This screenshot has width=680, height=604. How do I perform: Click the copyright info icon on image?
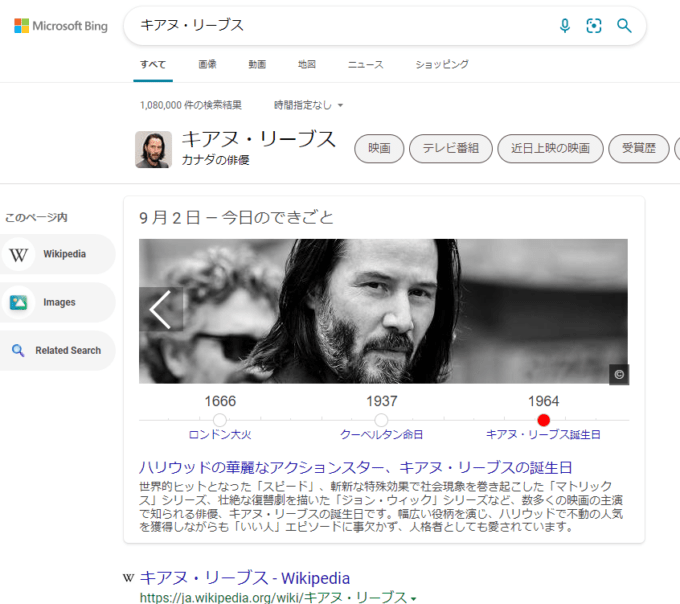pos(619,374)
